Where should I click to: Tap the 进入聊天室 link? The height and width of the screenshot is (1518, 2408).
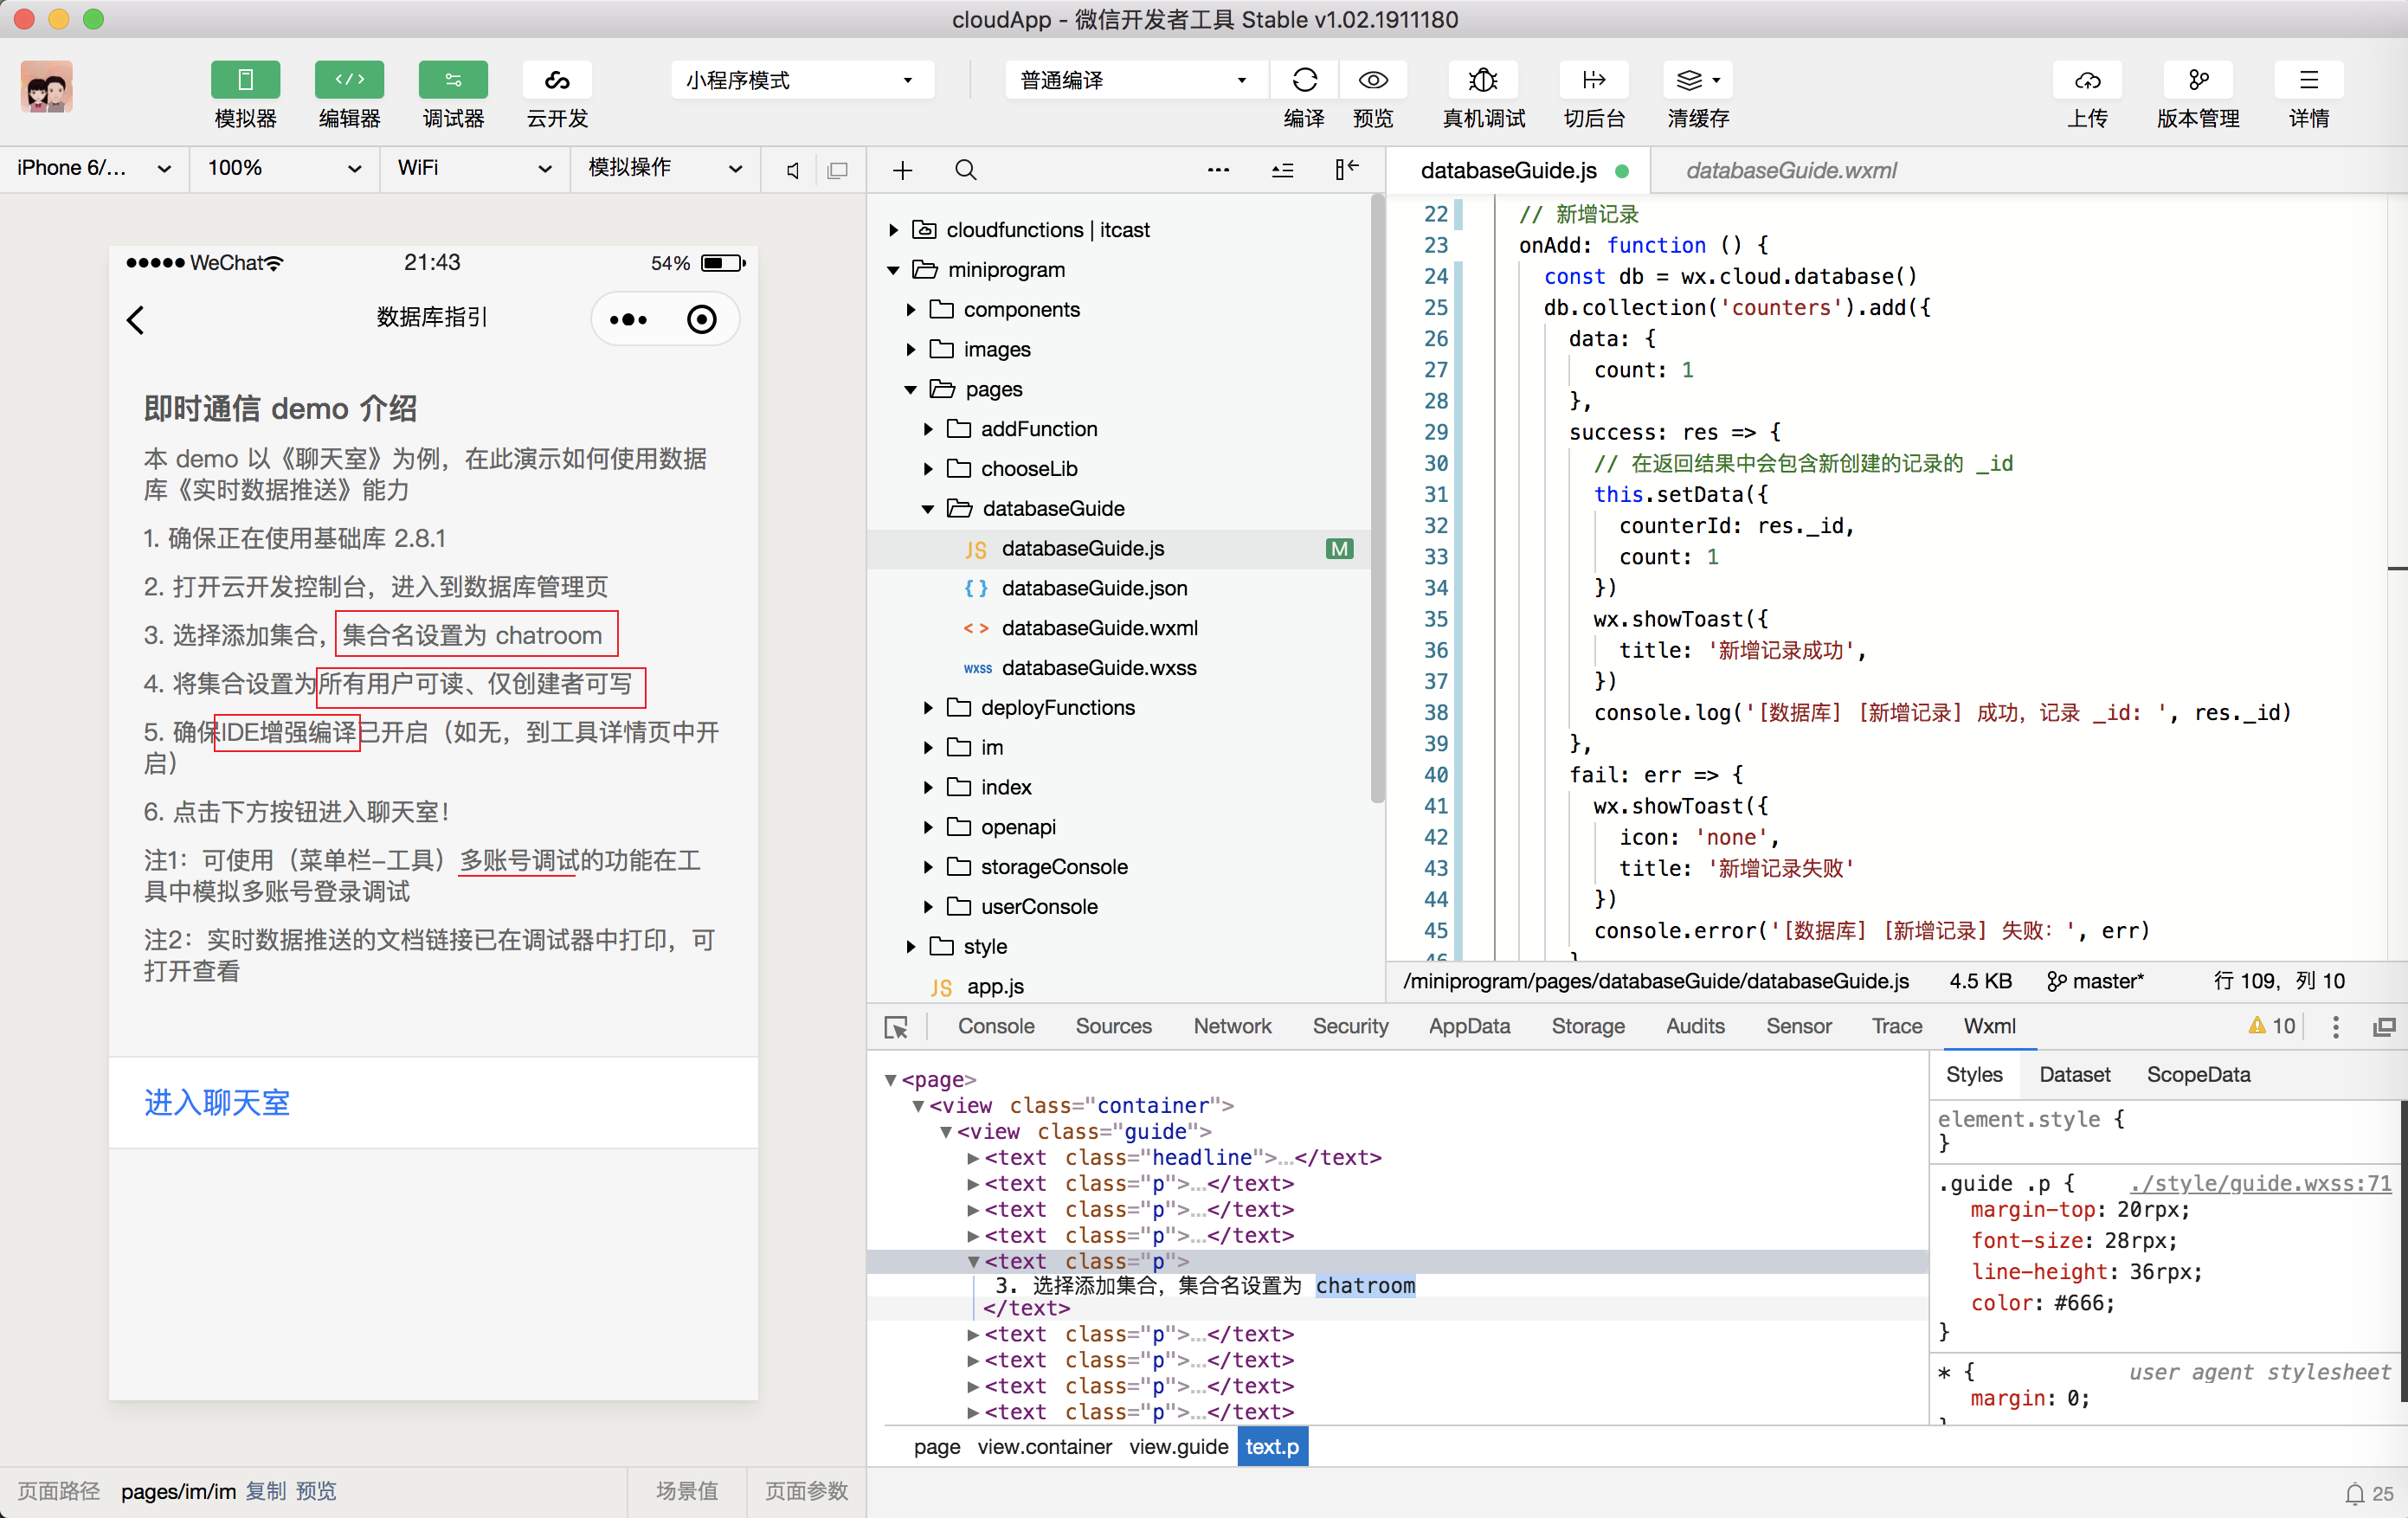[x=216, y=1102]
